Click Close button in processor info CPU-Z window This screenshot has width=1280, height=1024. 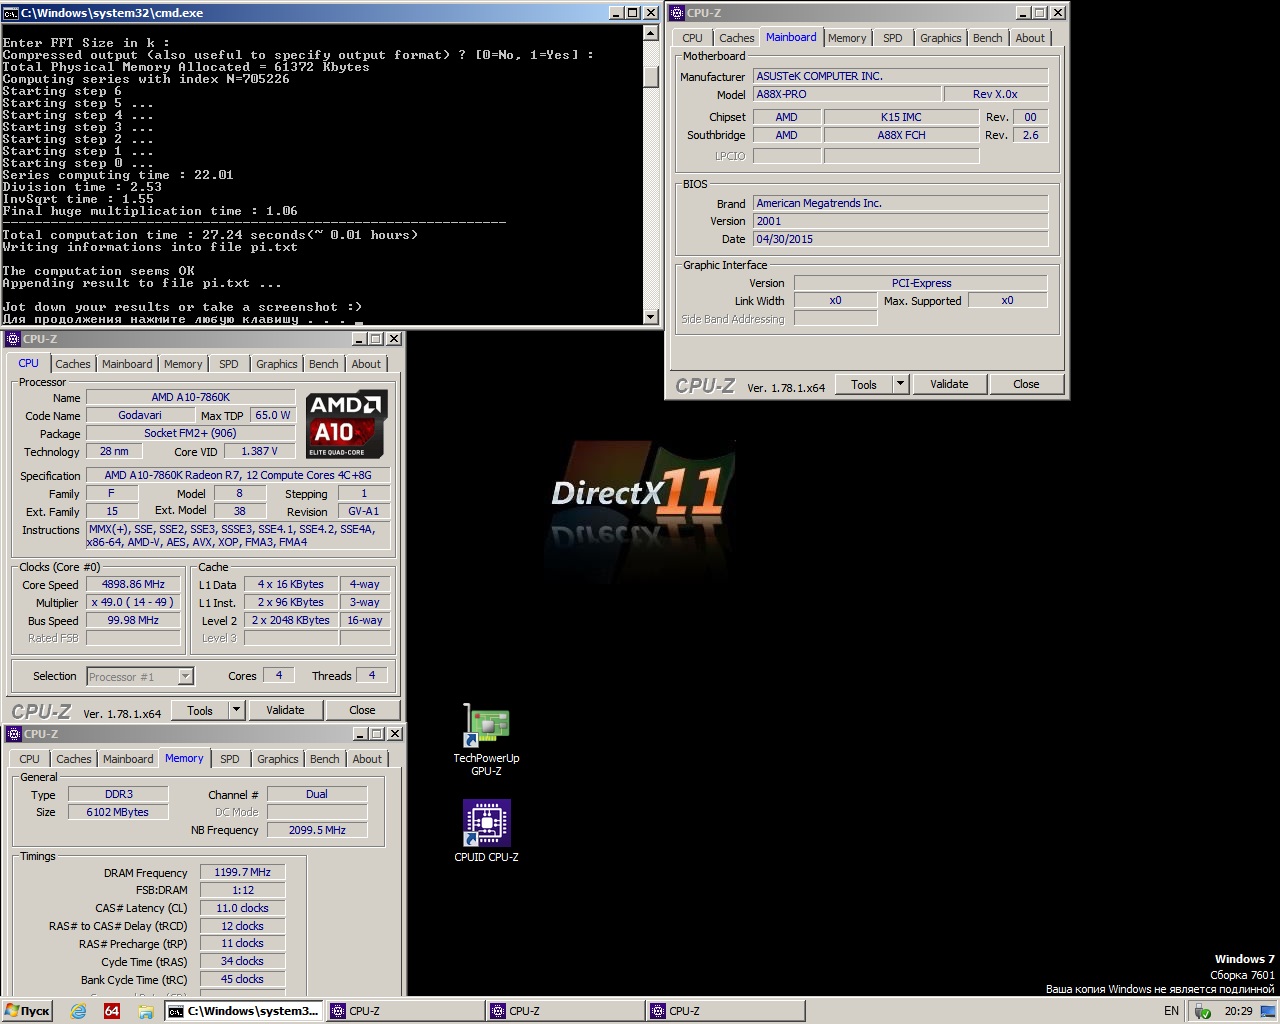(362, 710)
